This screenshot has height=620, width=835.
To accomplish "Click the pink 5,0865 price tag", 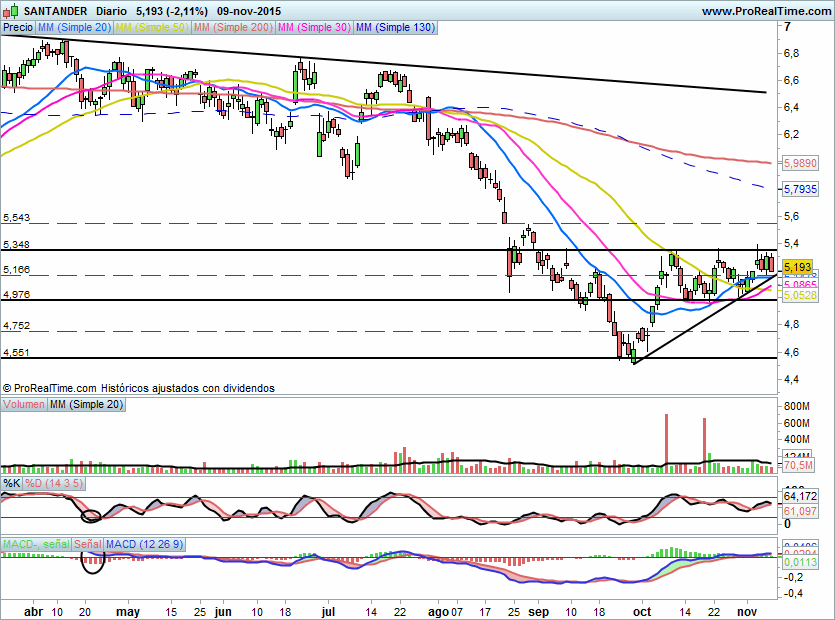I will pyautogui.click(x=800, y=285).
